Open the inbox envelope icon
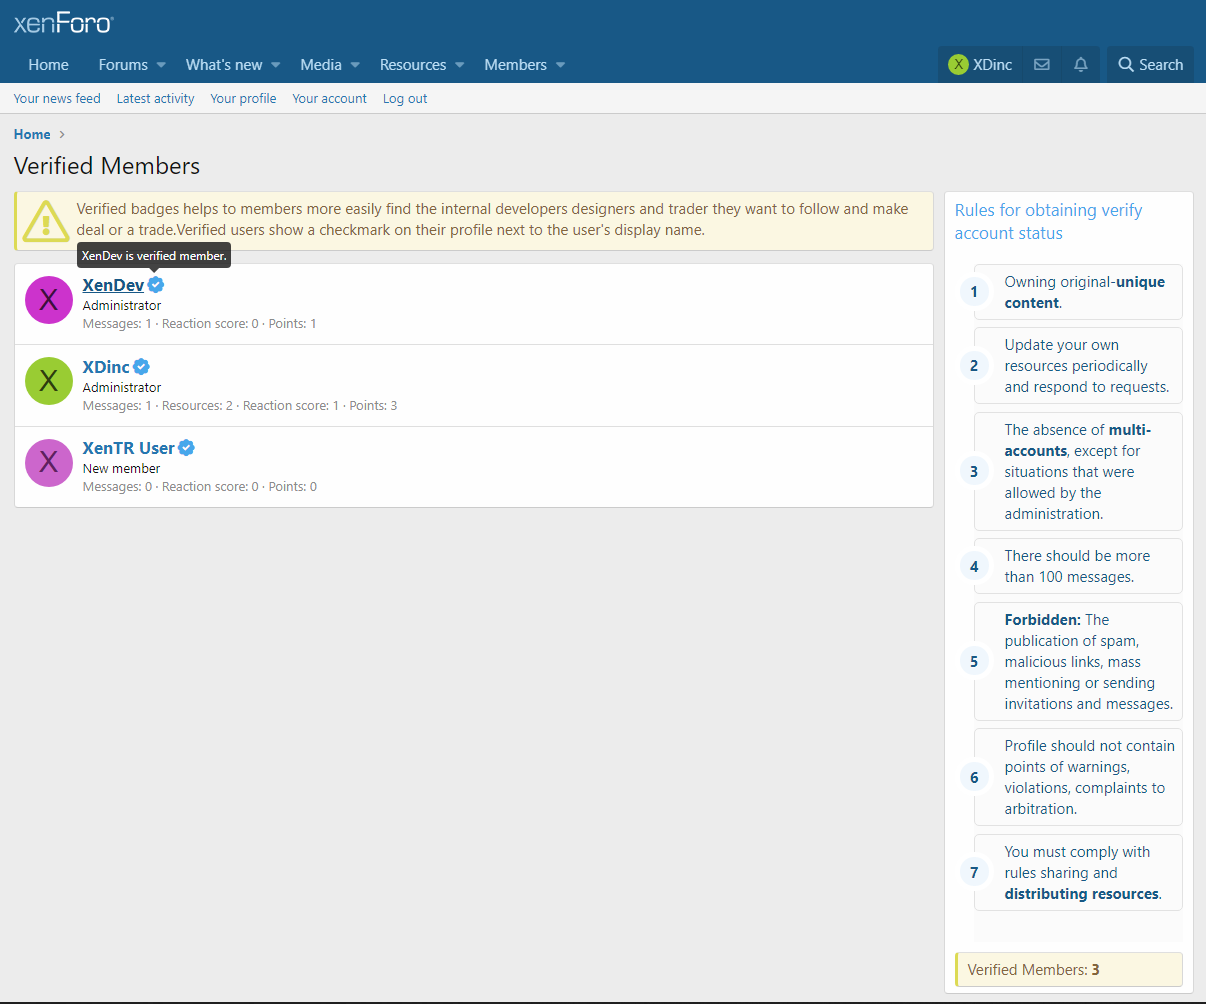The image size is (1206, 1004). pos(1041,65)
